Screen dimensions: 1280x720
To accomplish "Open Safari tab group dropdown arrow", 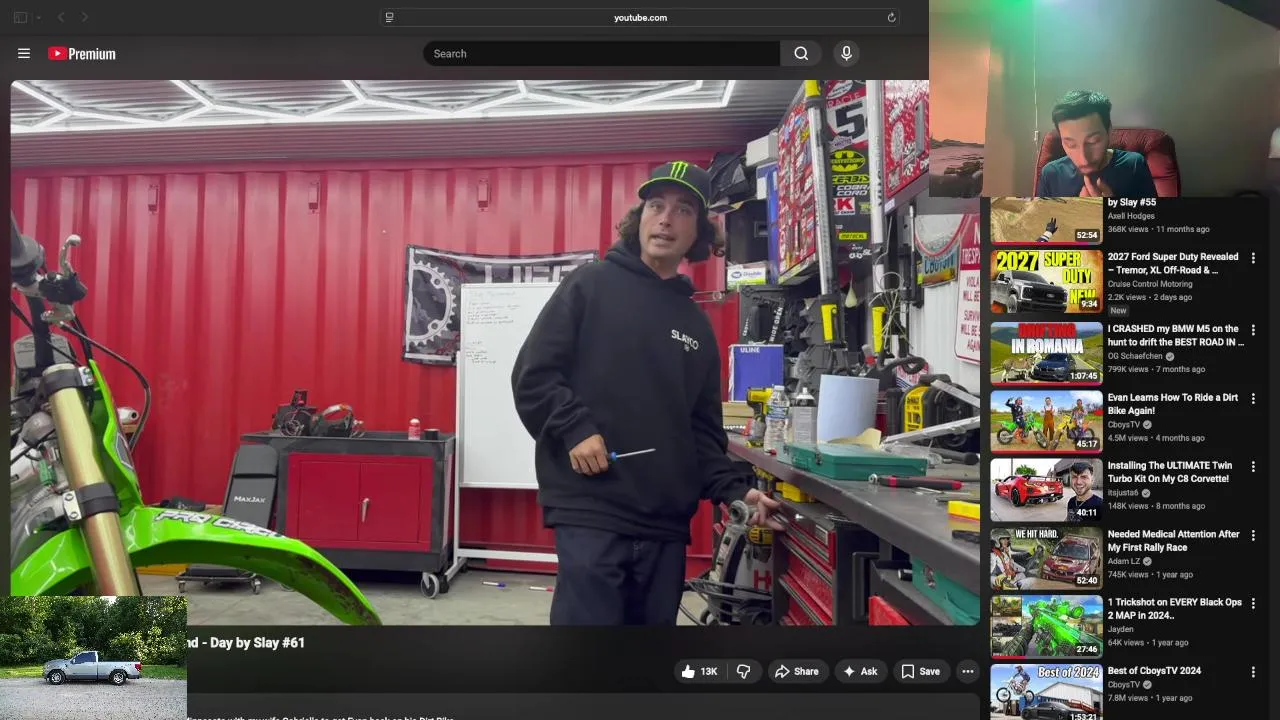I will point(39,17).
